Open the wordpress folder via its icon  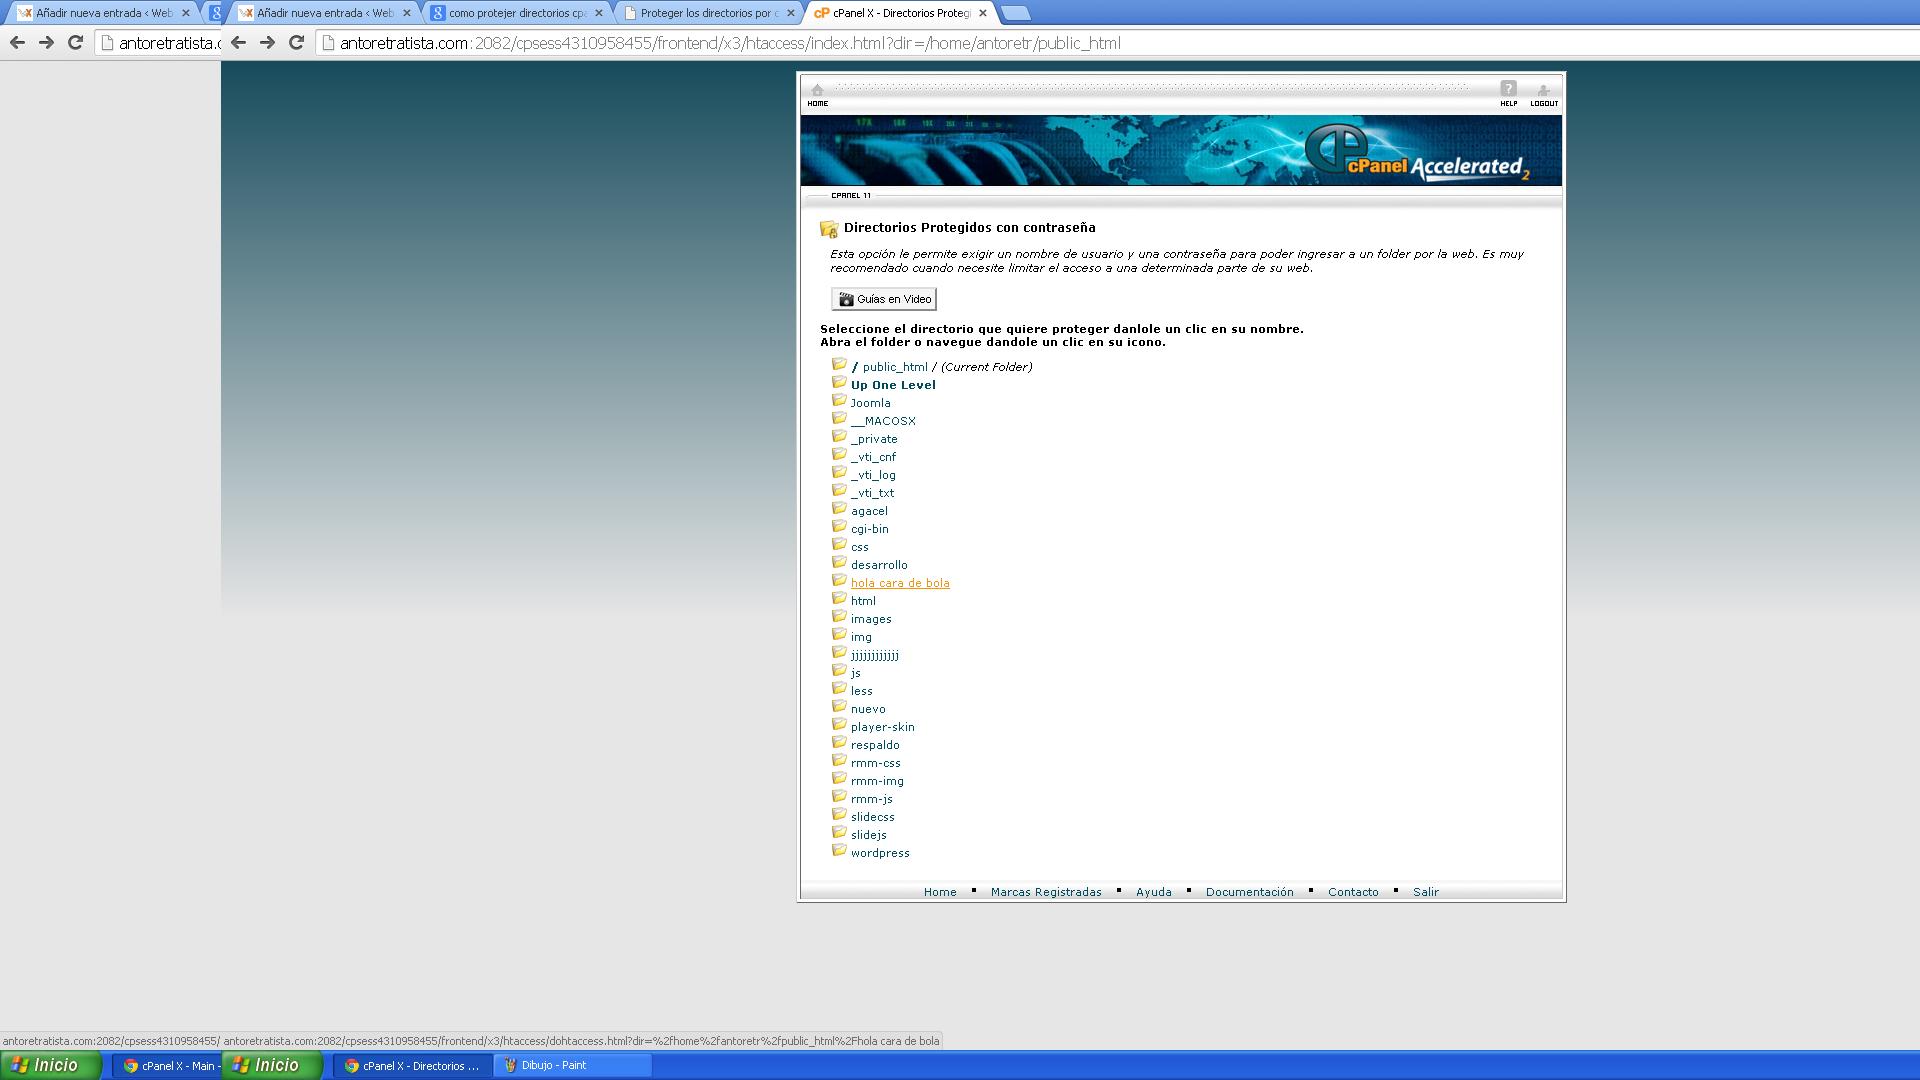click(839, 851)
